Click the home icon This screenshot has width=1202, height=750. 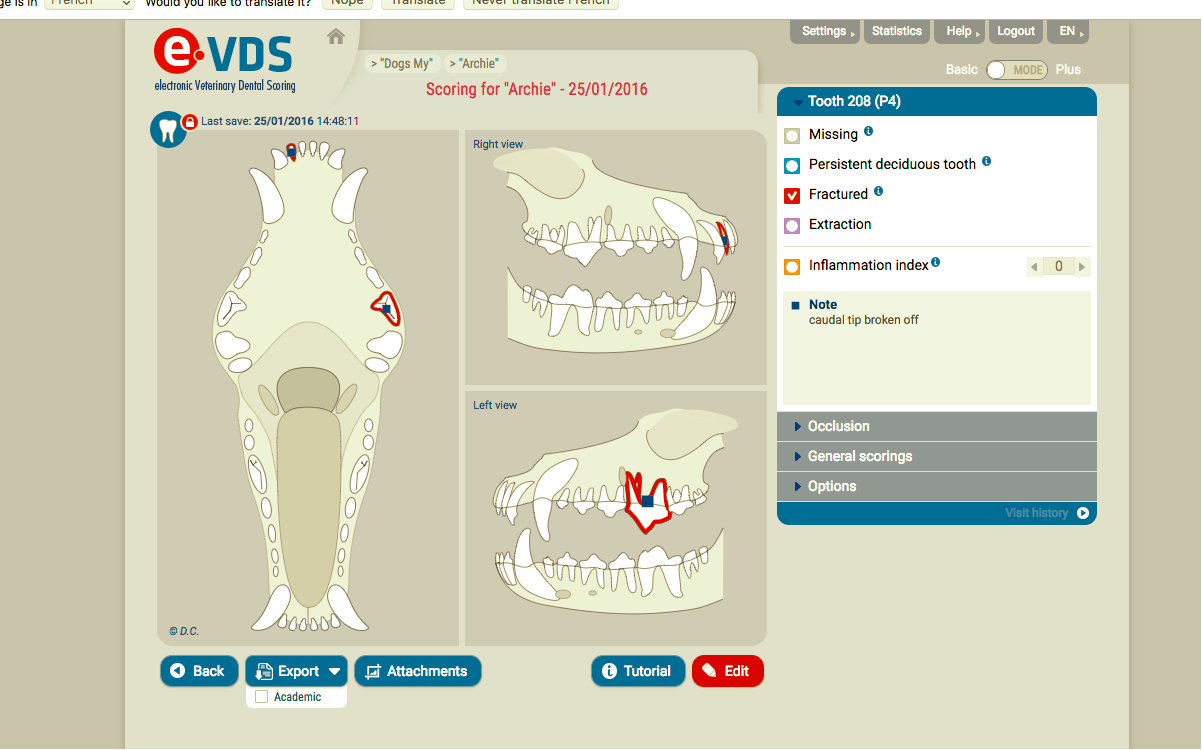[336, 37]
